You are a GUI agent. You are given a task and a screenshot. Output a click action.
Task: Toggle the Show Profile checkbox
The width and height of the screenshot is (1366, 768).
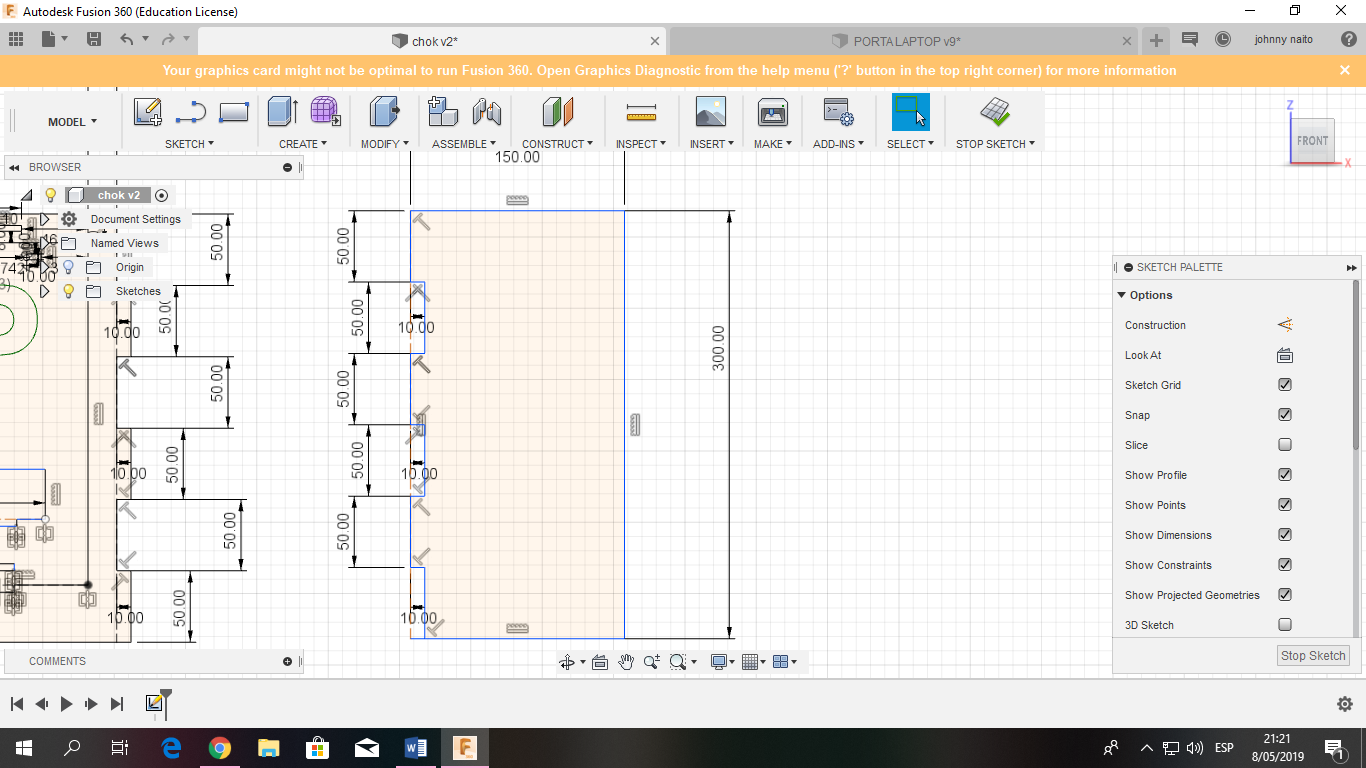click(x=1285, y=475)
